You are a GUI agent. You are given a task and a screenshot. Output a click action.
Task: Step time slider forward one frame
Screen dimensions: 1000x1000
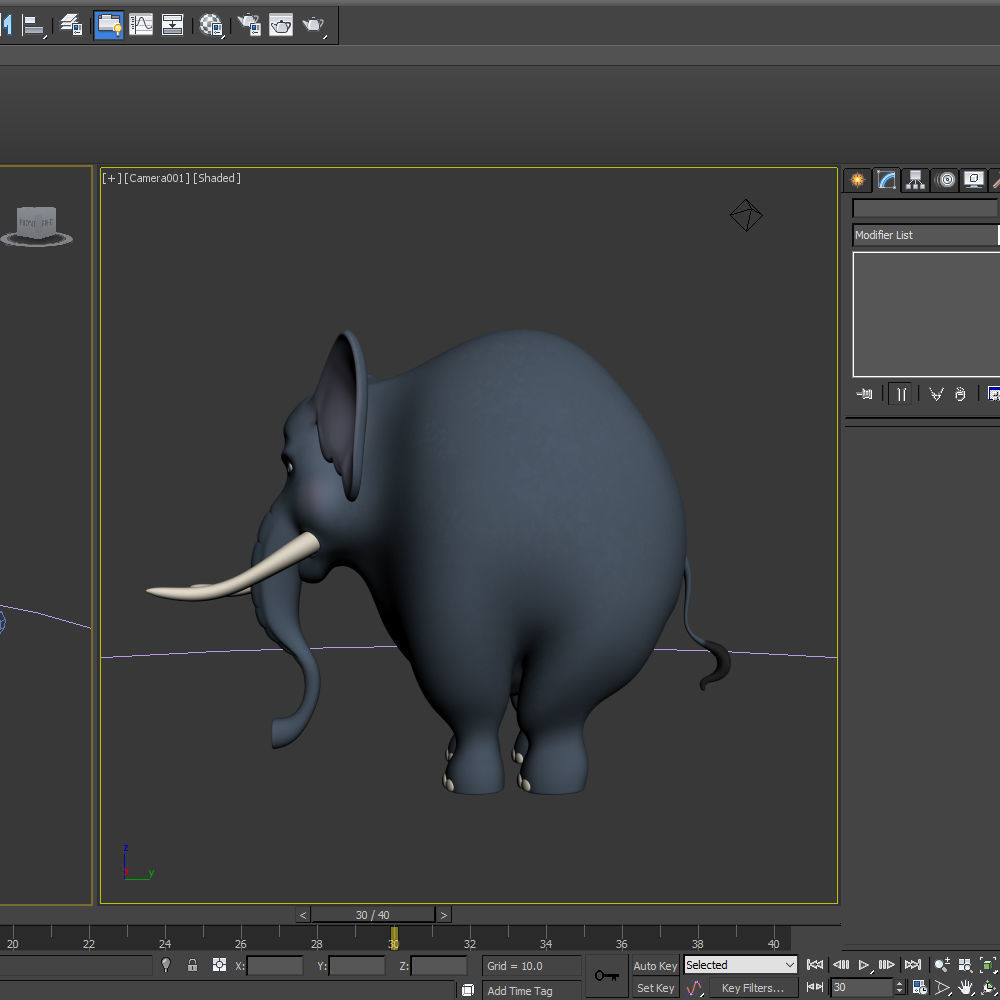[x=444, y=915]
